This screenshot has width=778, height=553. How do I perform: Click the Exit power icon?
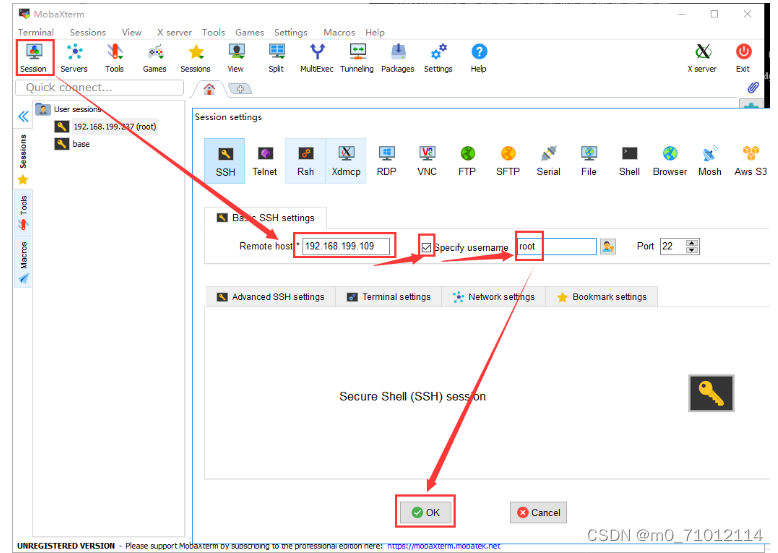click(743, 58)
